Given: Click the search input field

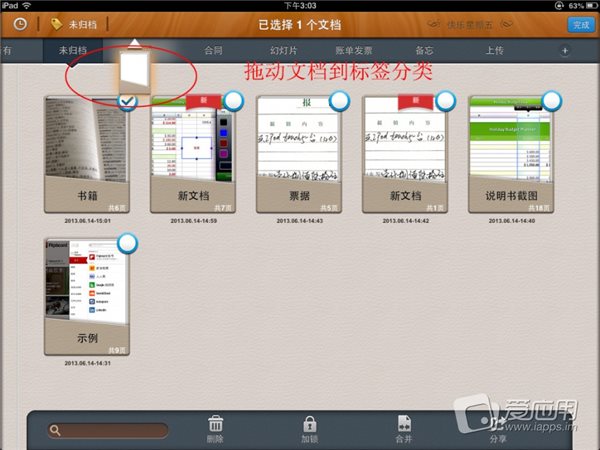Looking at the screenshot, I should pyautogui.click(x=108, y=430).
